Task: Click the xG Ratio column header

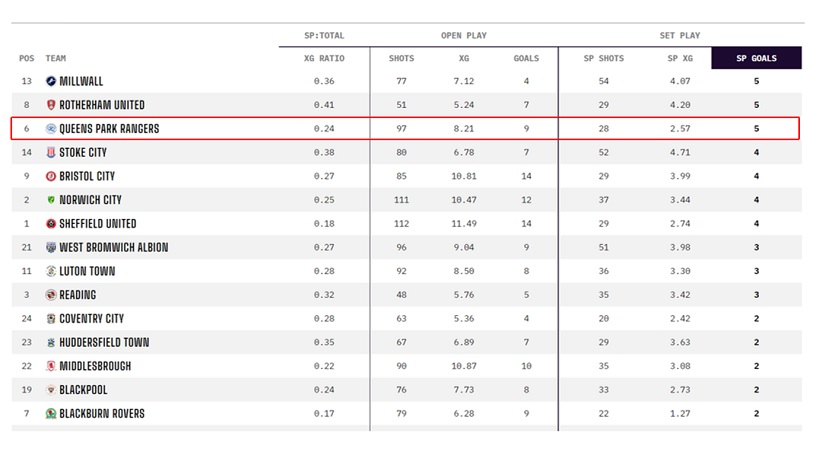Action: tap(324, 58)
